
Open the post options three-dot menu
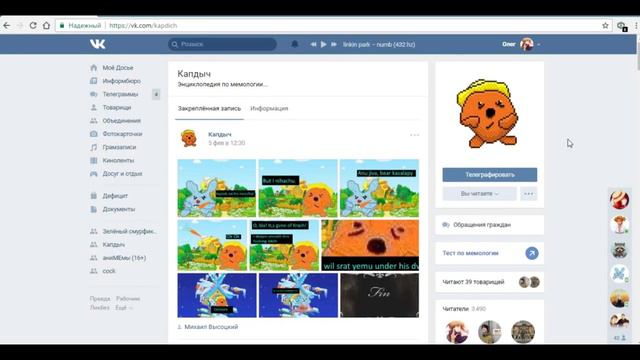pos(414,135)
